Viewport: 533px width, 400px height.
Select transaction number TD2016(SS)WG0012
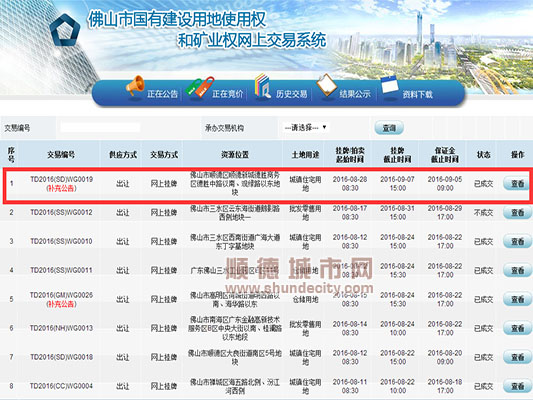click(61, 212)
